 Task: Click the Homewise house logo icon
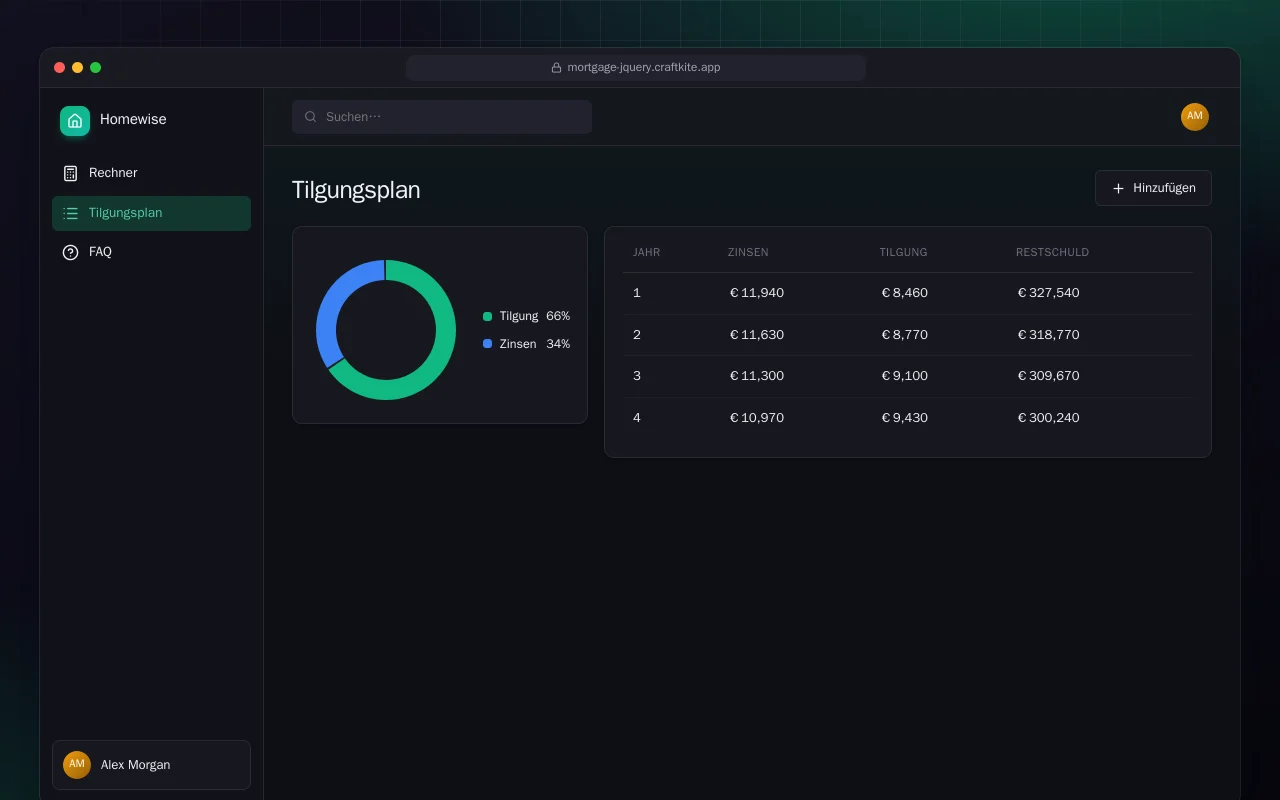(75, 120)
